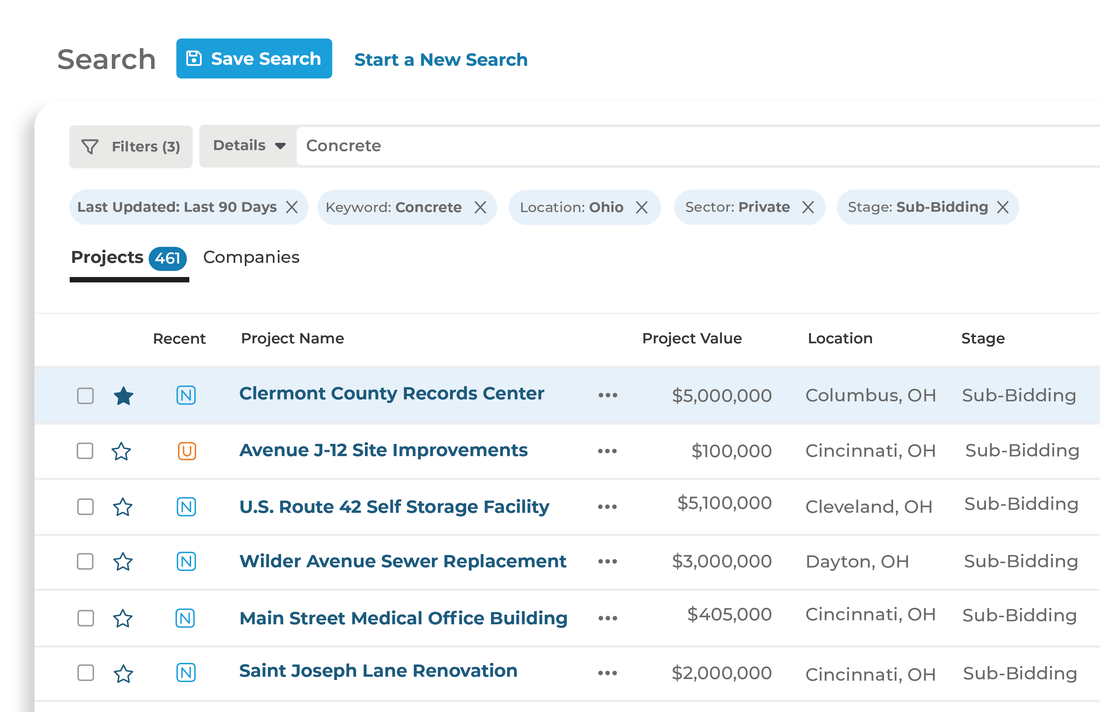Open Wilder Avenue Sewer Replacement project
This screenshot has width=1100, height=712.
point(403,561)
